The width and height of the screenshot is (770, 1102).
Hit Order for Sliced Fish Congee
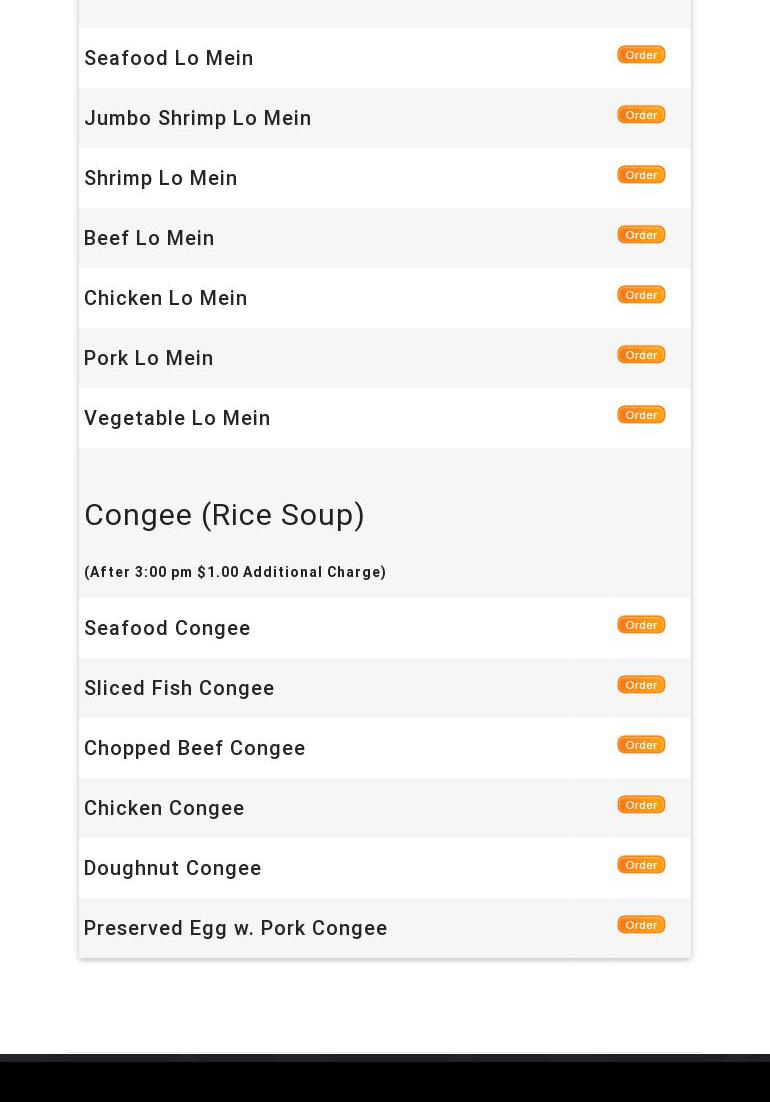[x=641, y=685]
